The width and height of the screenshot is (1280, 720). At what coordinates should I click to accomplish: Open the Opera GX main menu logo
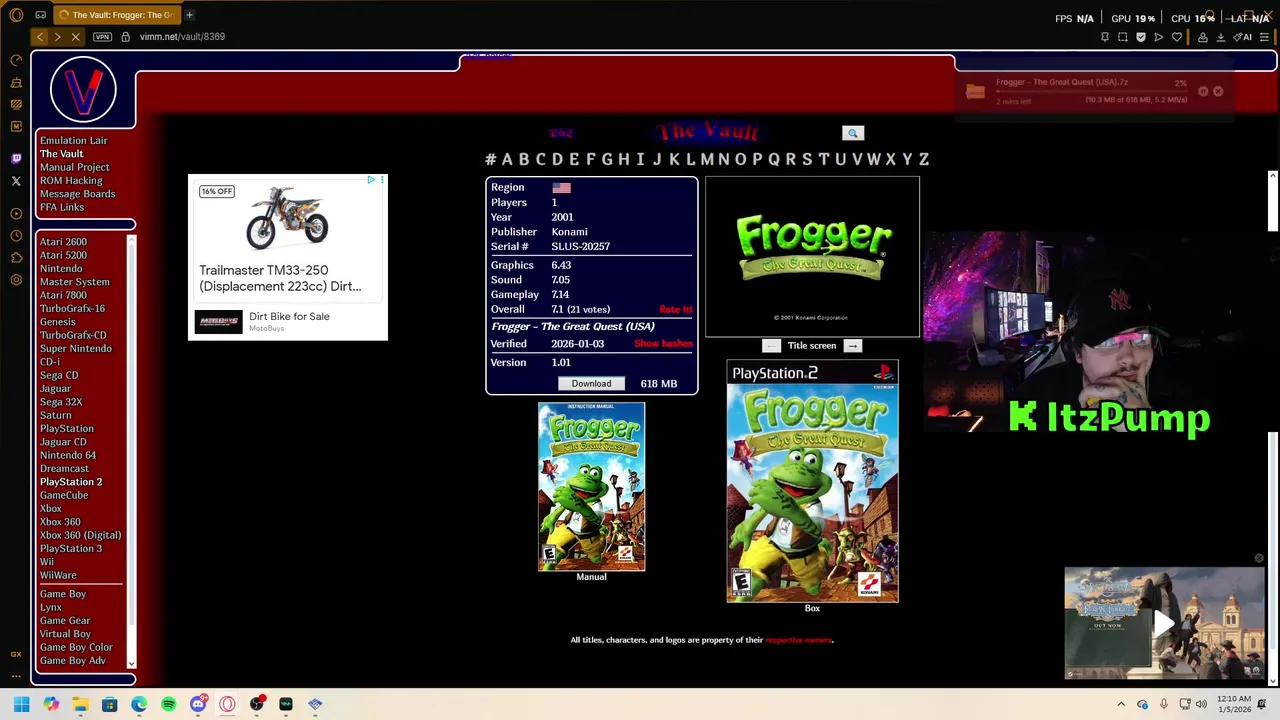[x=16, y=15]
